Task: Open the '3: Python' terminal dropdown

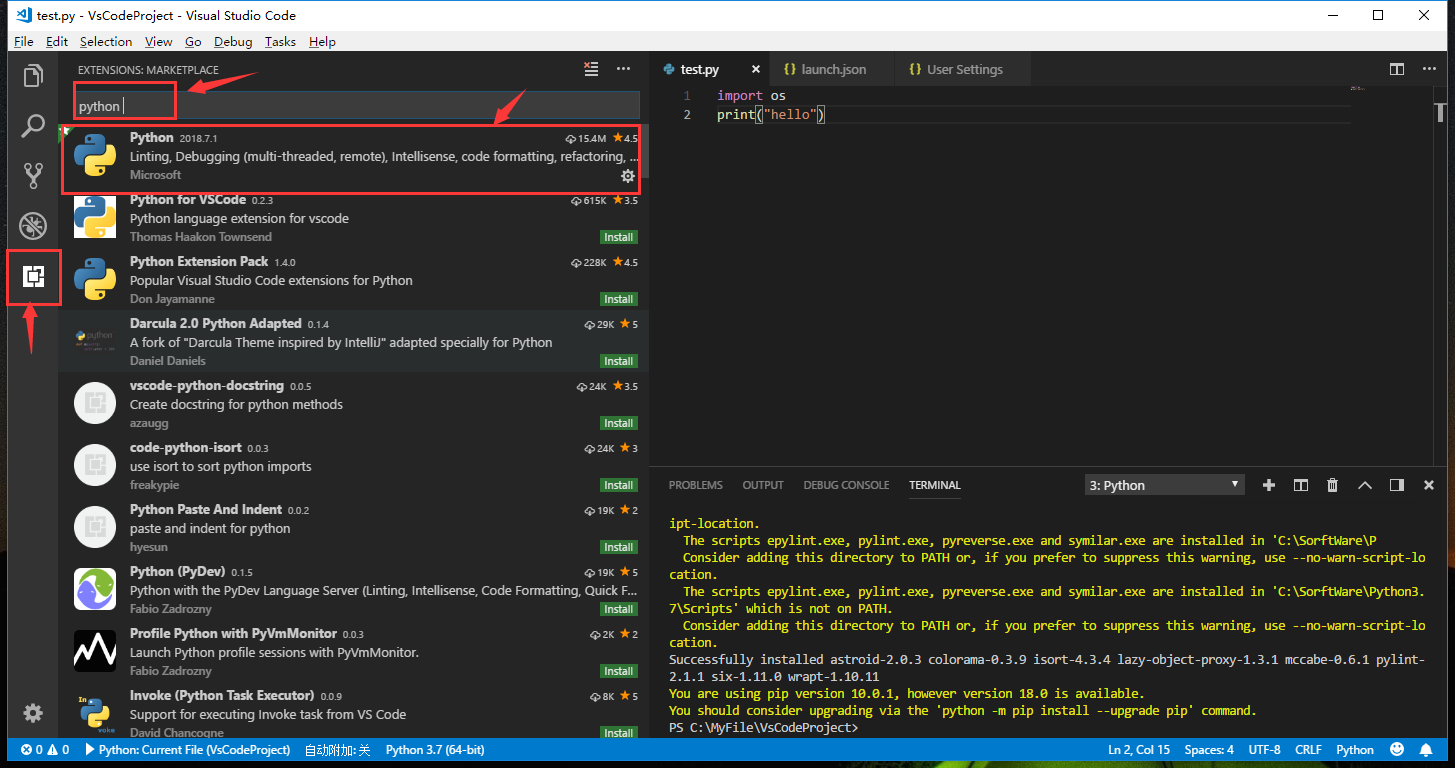Action: click(1163, 485)
